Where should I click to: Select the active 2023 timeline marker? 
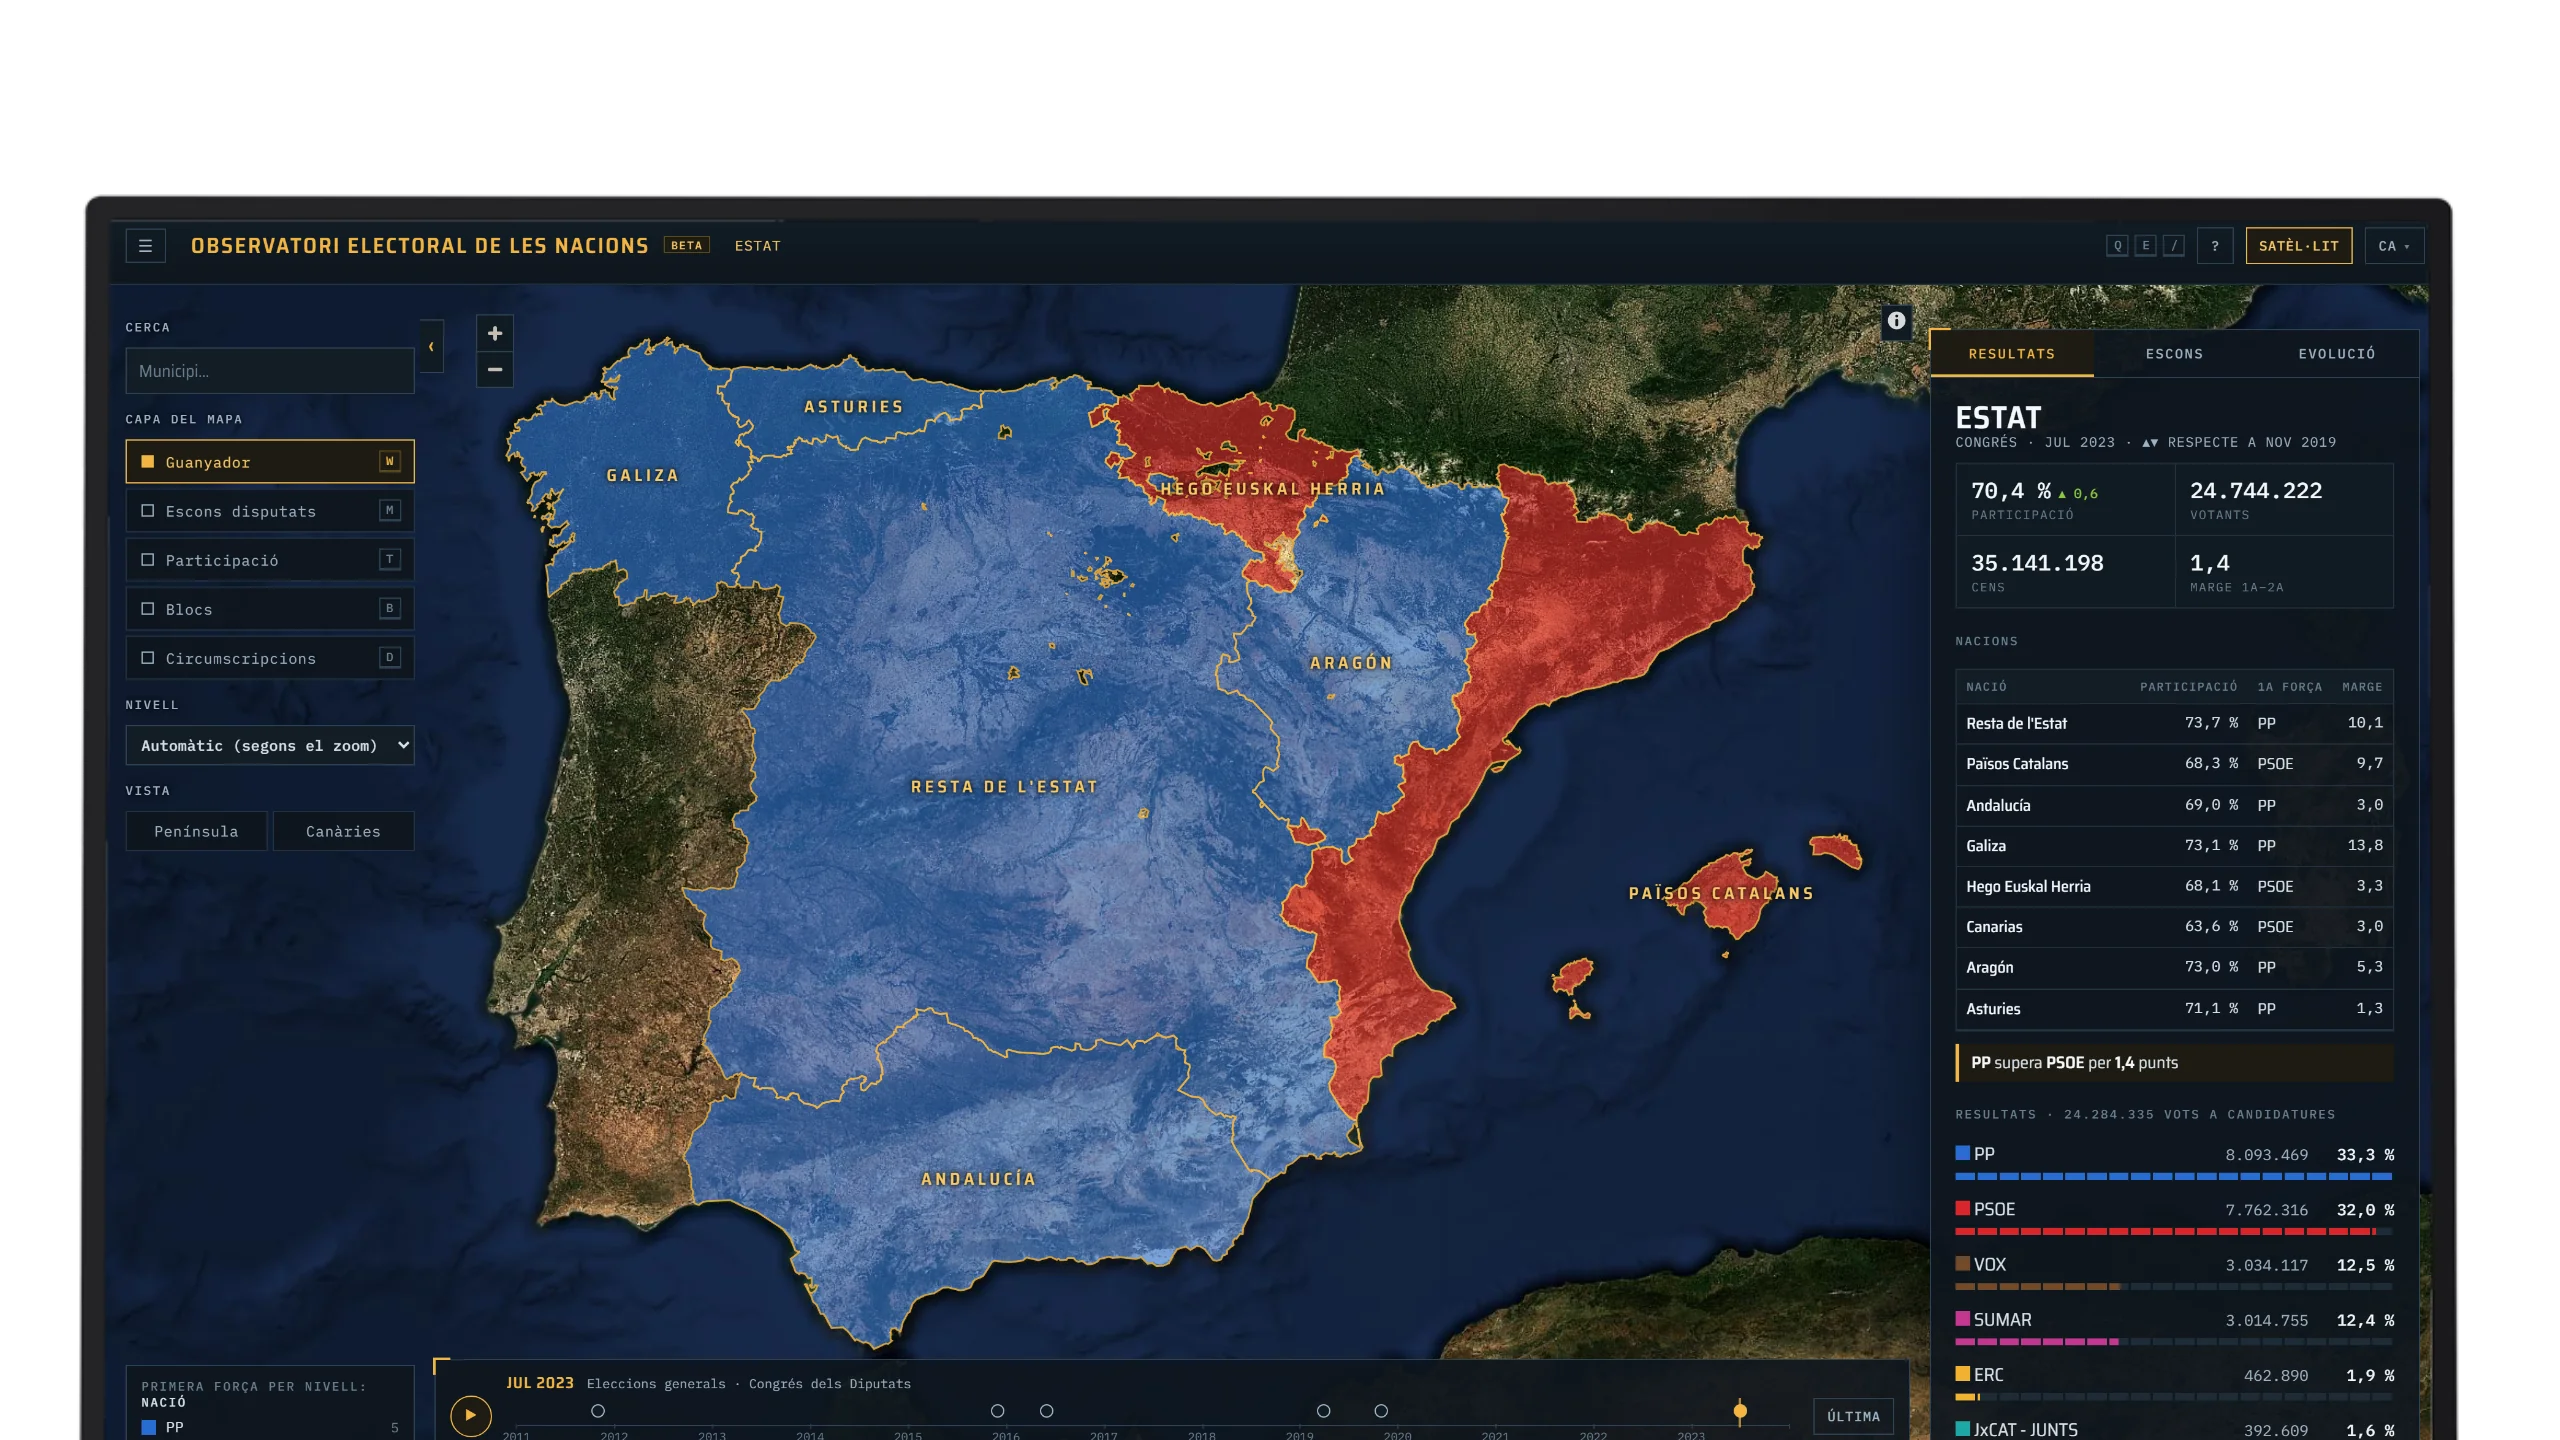pos(1740,1411)
